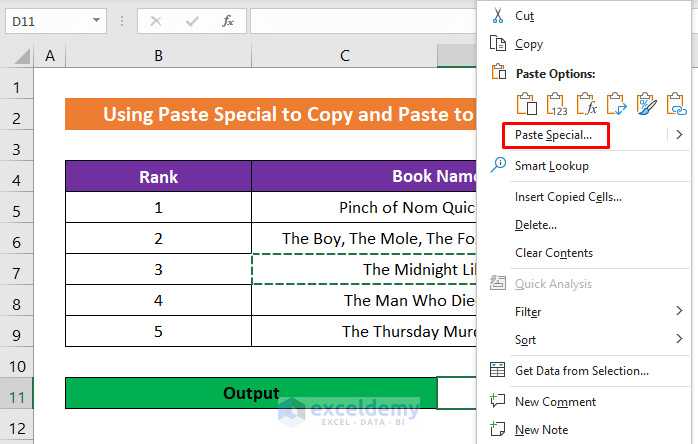Click the Insert Function fx button
Image resolution: width=698 pixels, height=444 pixels.
pos(228,20)
